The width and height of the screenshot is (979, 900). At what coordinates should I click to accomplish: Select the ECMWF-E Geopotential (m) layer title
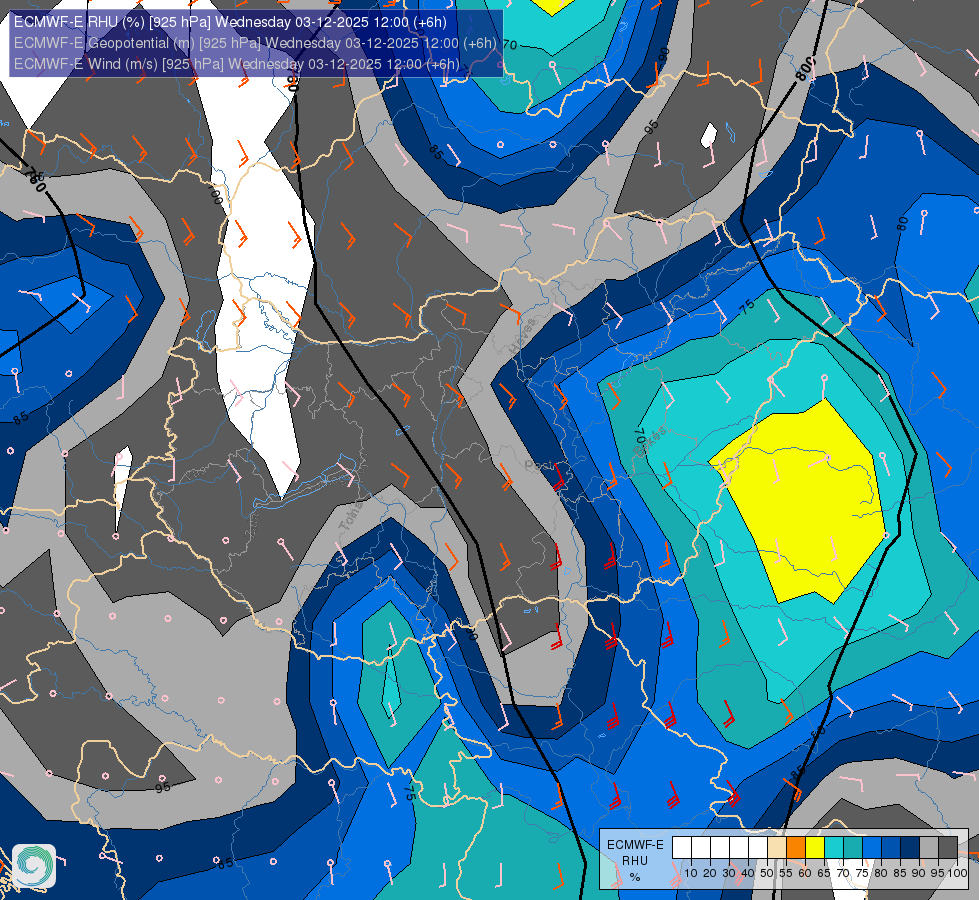(255, 43)
